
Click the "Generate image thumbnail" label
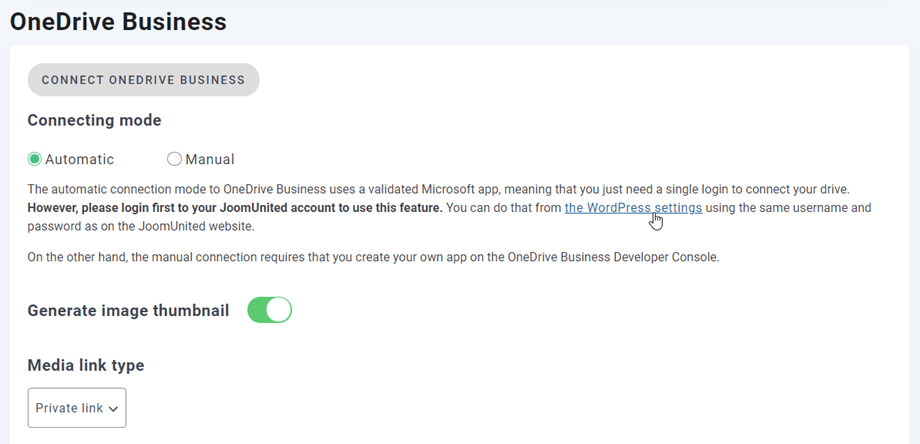point(128,310)
